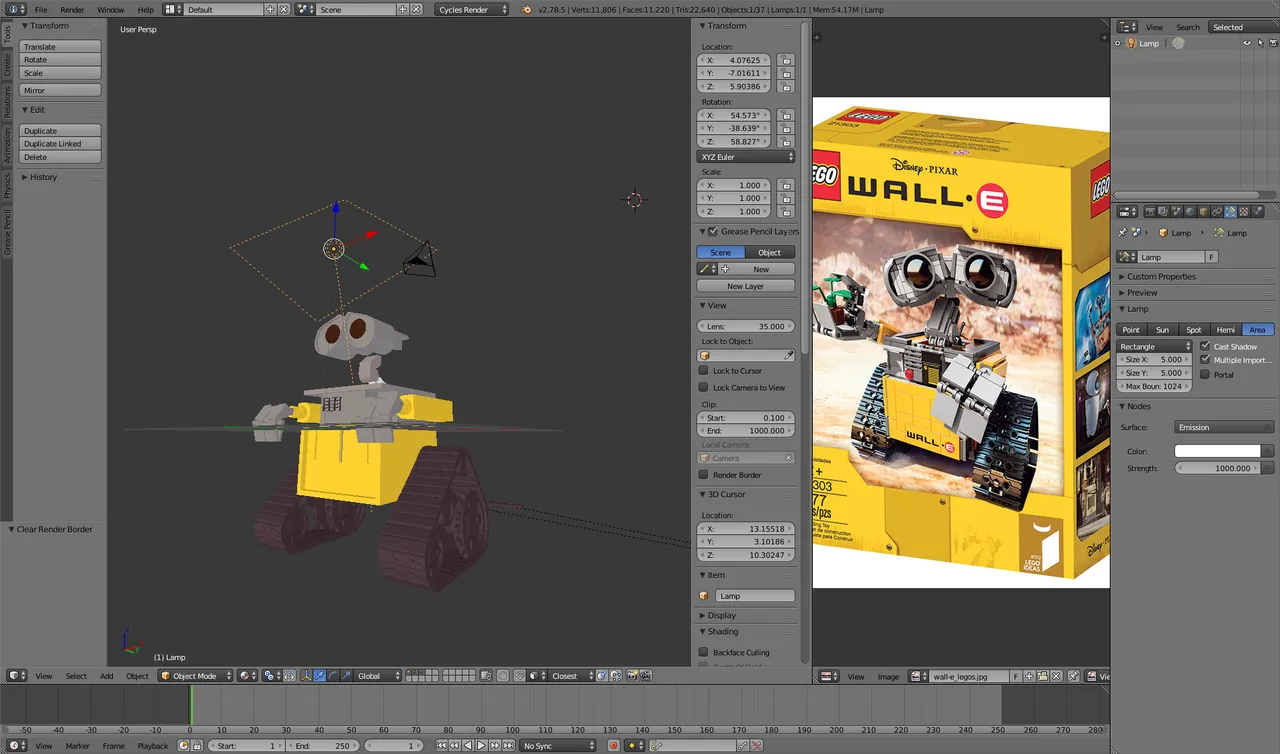Open the Object properties tab cube icon
Viewport: 1280px width, 754px height.
click(1204, 212)
